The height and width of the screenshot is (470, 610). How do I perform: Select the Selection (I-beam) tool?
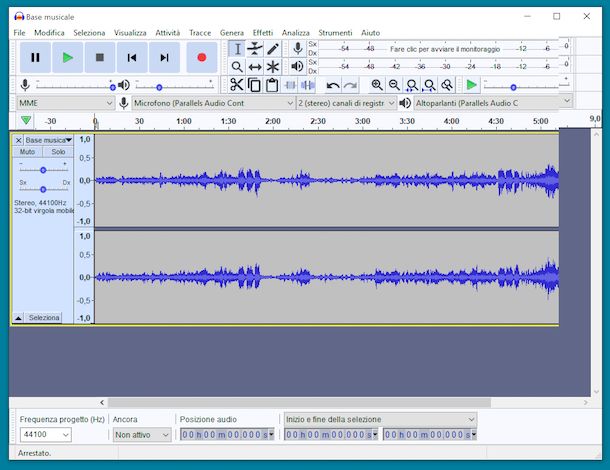point(237,49)
